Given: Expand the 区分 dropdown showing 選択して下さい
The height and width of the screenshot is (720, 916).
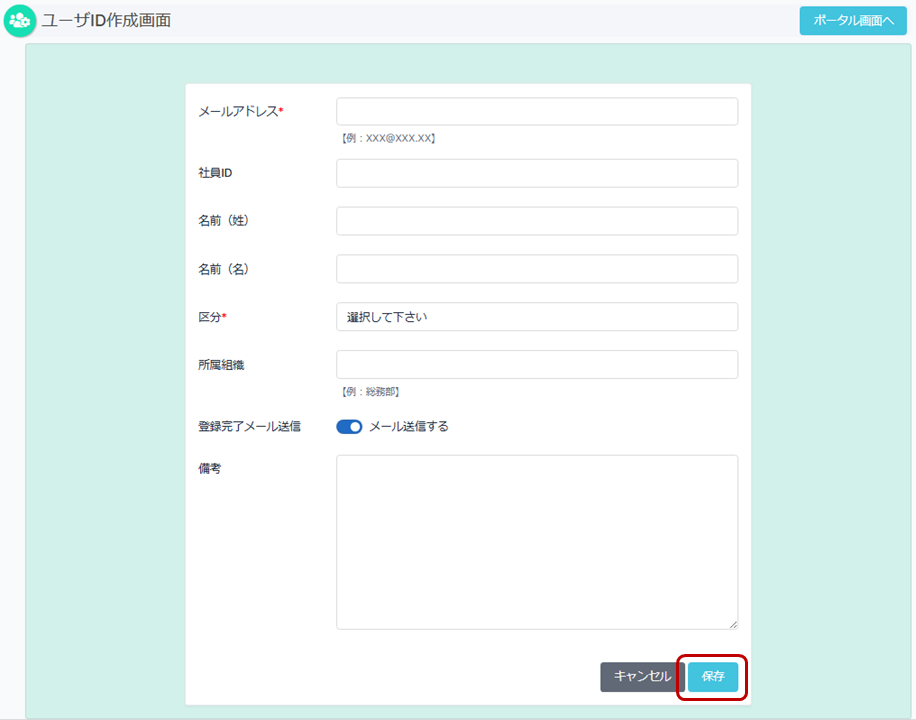Looking at the screenshot, I should tap(537, 317).
